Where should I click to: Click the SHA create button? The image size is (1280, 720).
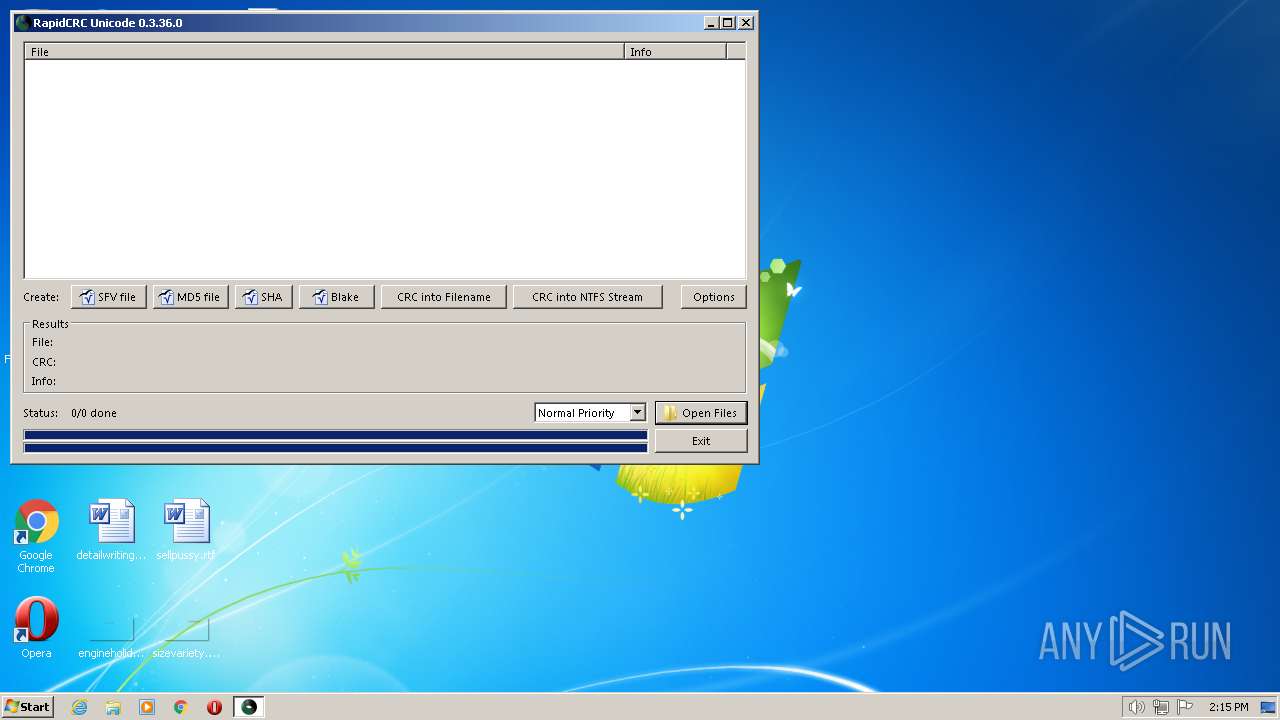click(x=264, y=297)
